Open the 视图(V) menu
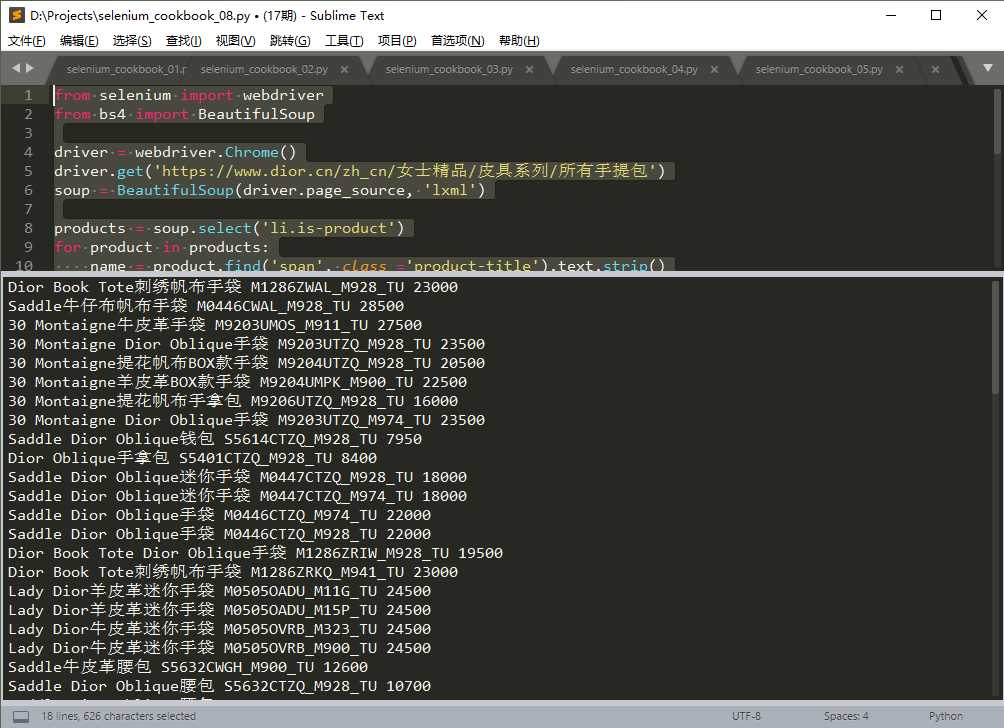Viewport: 1004px width, 728px height. (236, 41)
